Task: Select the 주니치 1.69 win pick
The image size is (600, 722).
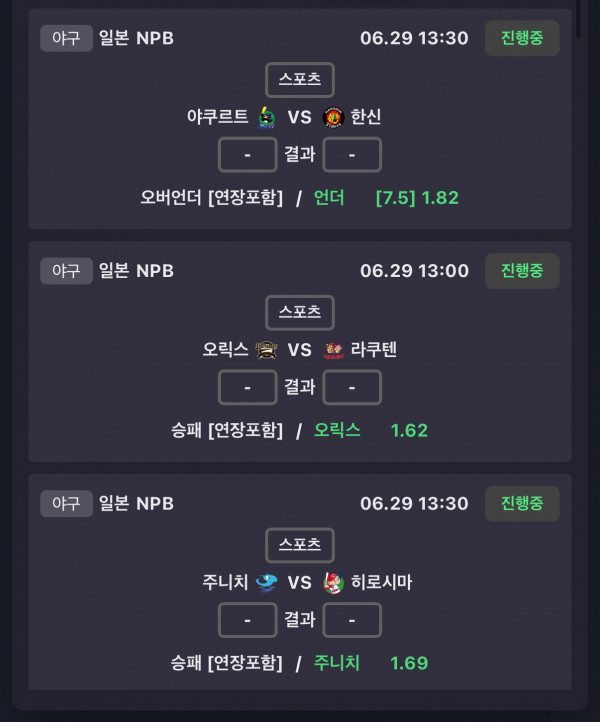Action: tap(371, 663)
